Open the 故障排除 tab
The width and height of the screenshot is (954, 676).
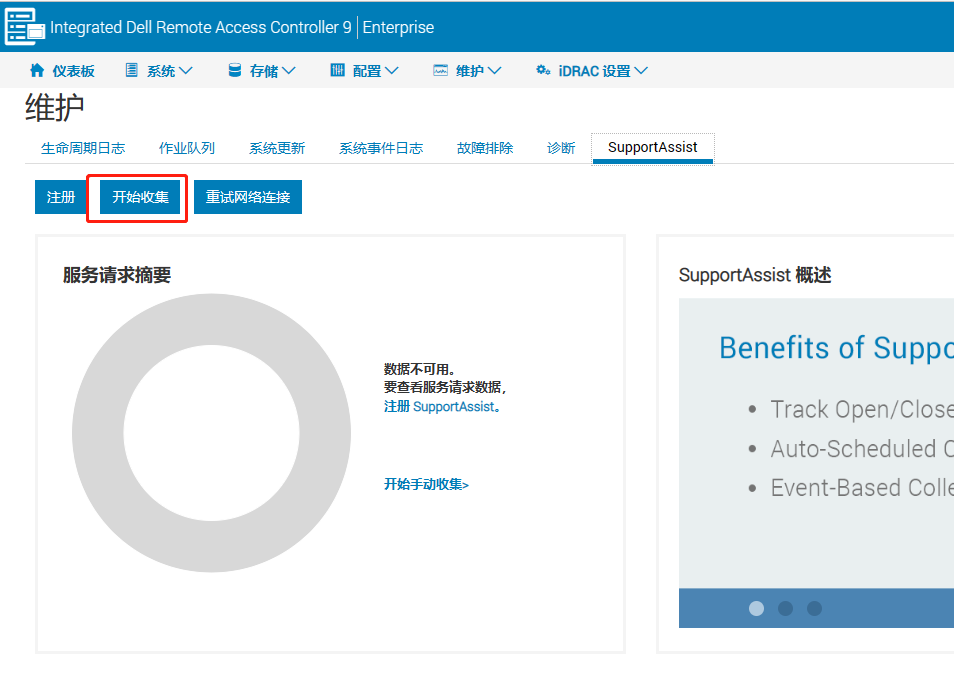click(x=485, y=146)
